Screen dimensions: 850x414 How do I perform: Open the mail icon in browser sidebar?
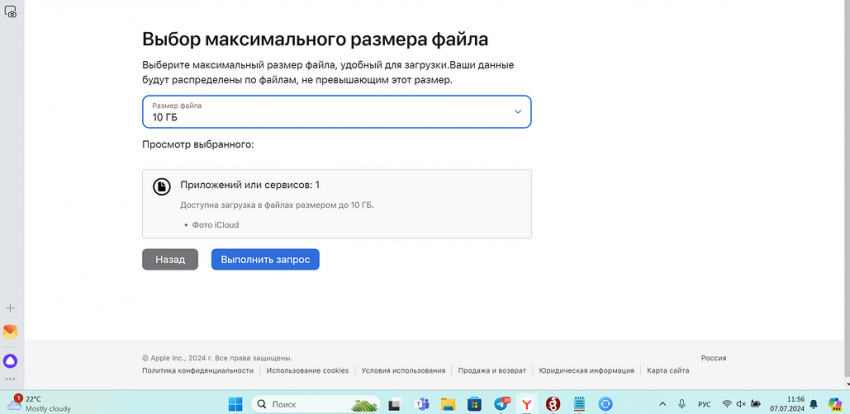tap(11, 332)
